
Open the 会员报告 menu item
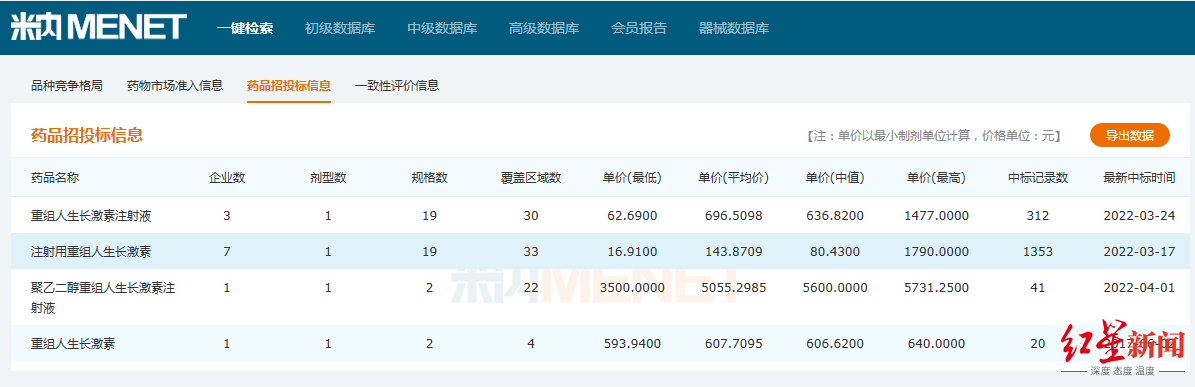[639, 29]
